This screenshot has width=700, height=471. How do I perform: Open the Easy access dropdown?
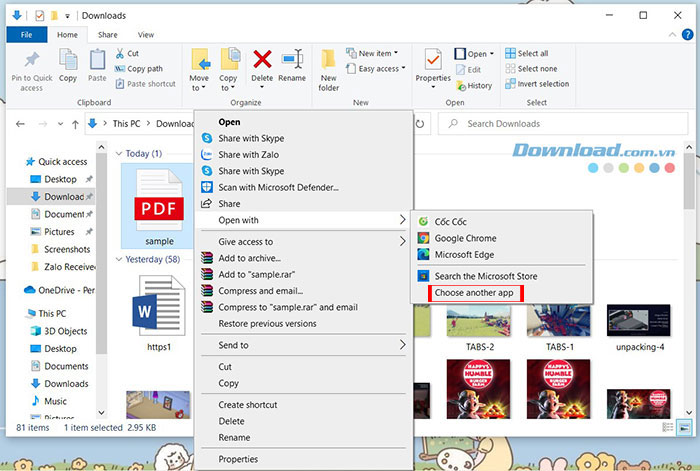click(x=378, y=68)
